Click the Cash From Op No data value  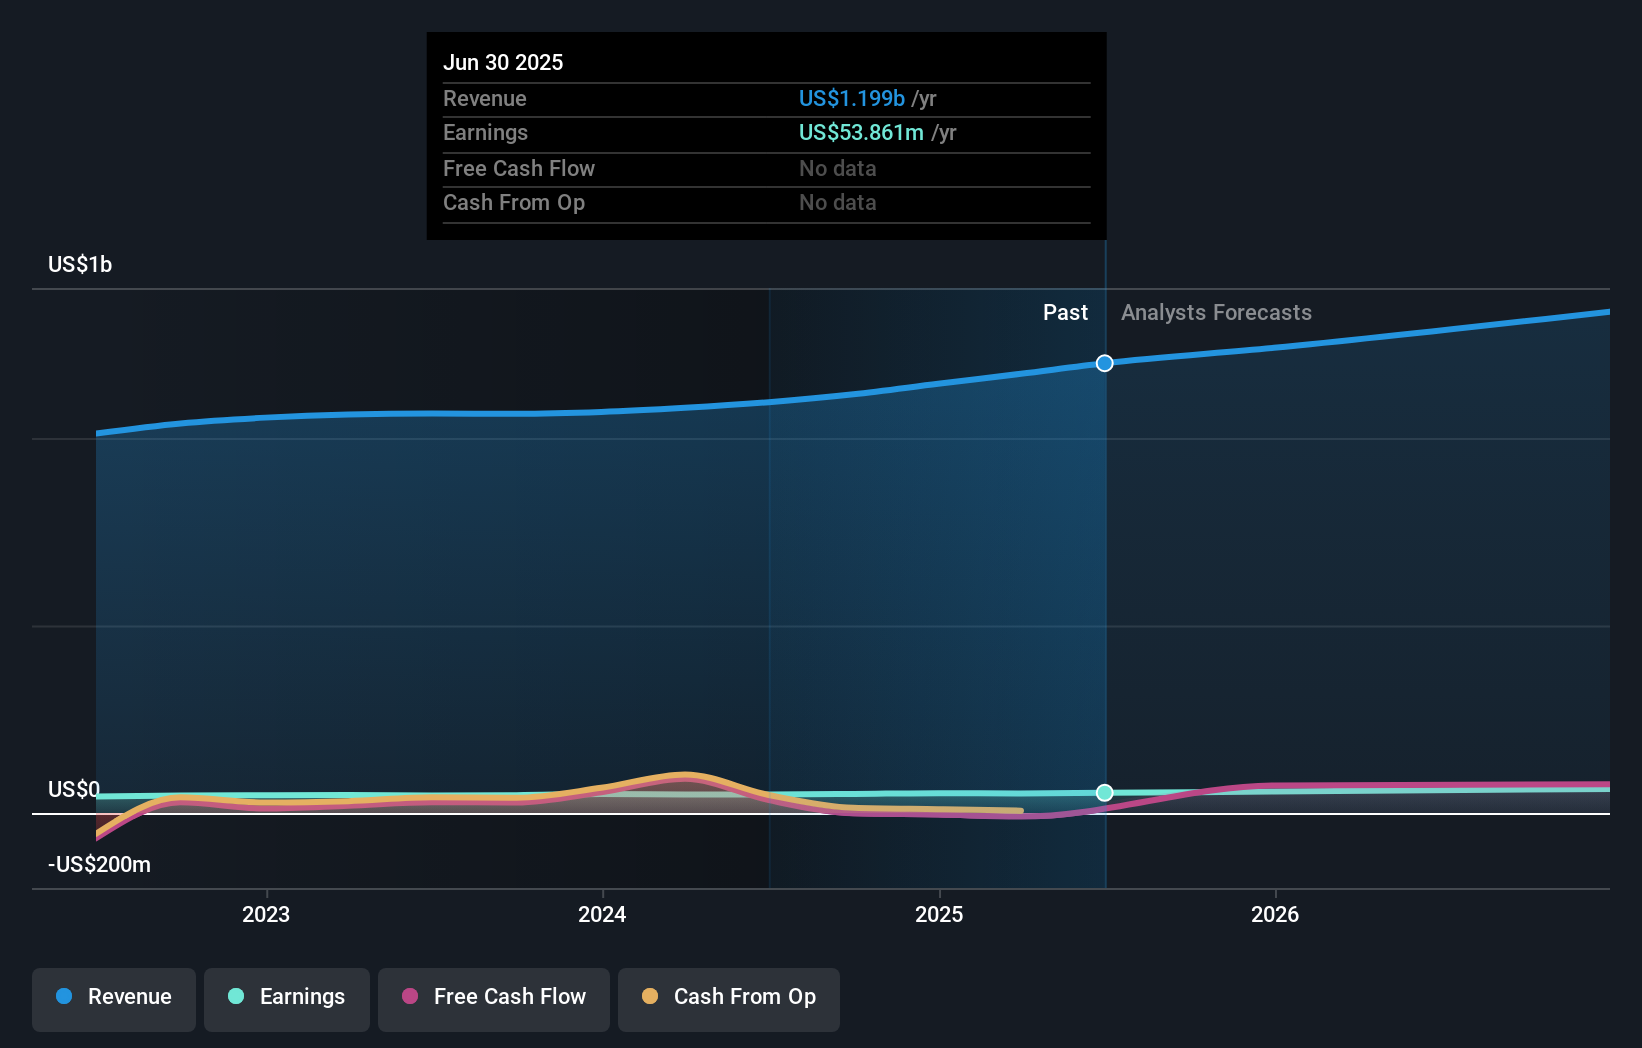coord(838,203)
